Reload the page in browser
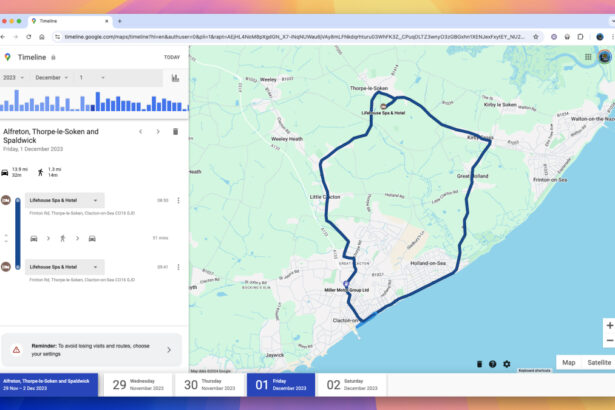The image size is (615, 410). tap(29, 37)
